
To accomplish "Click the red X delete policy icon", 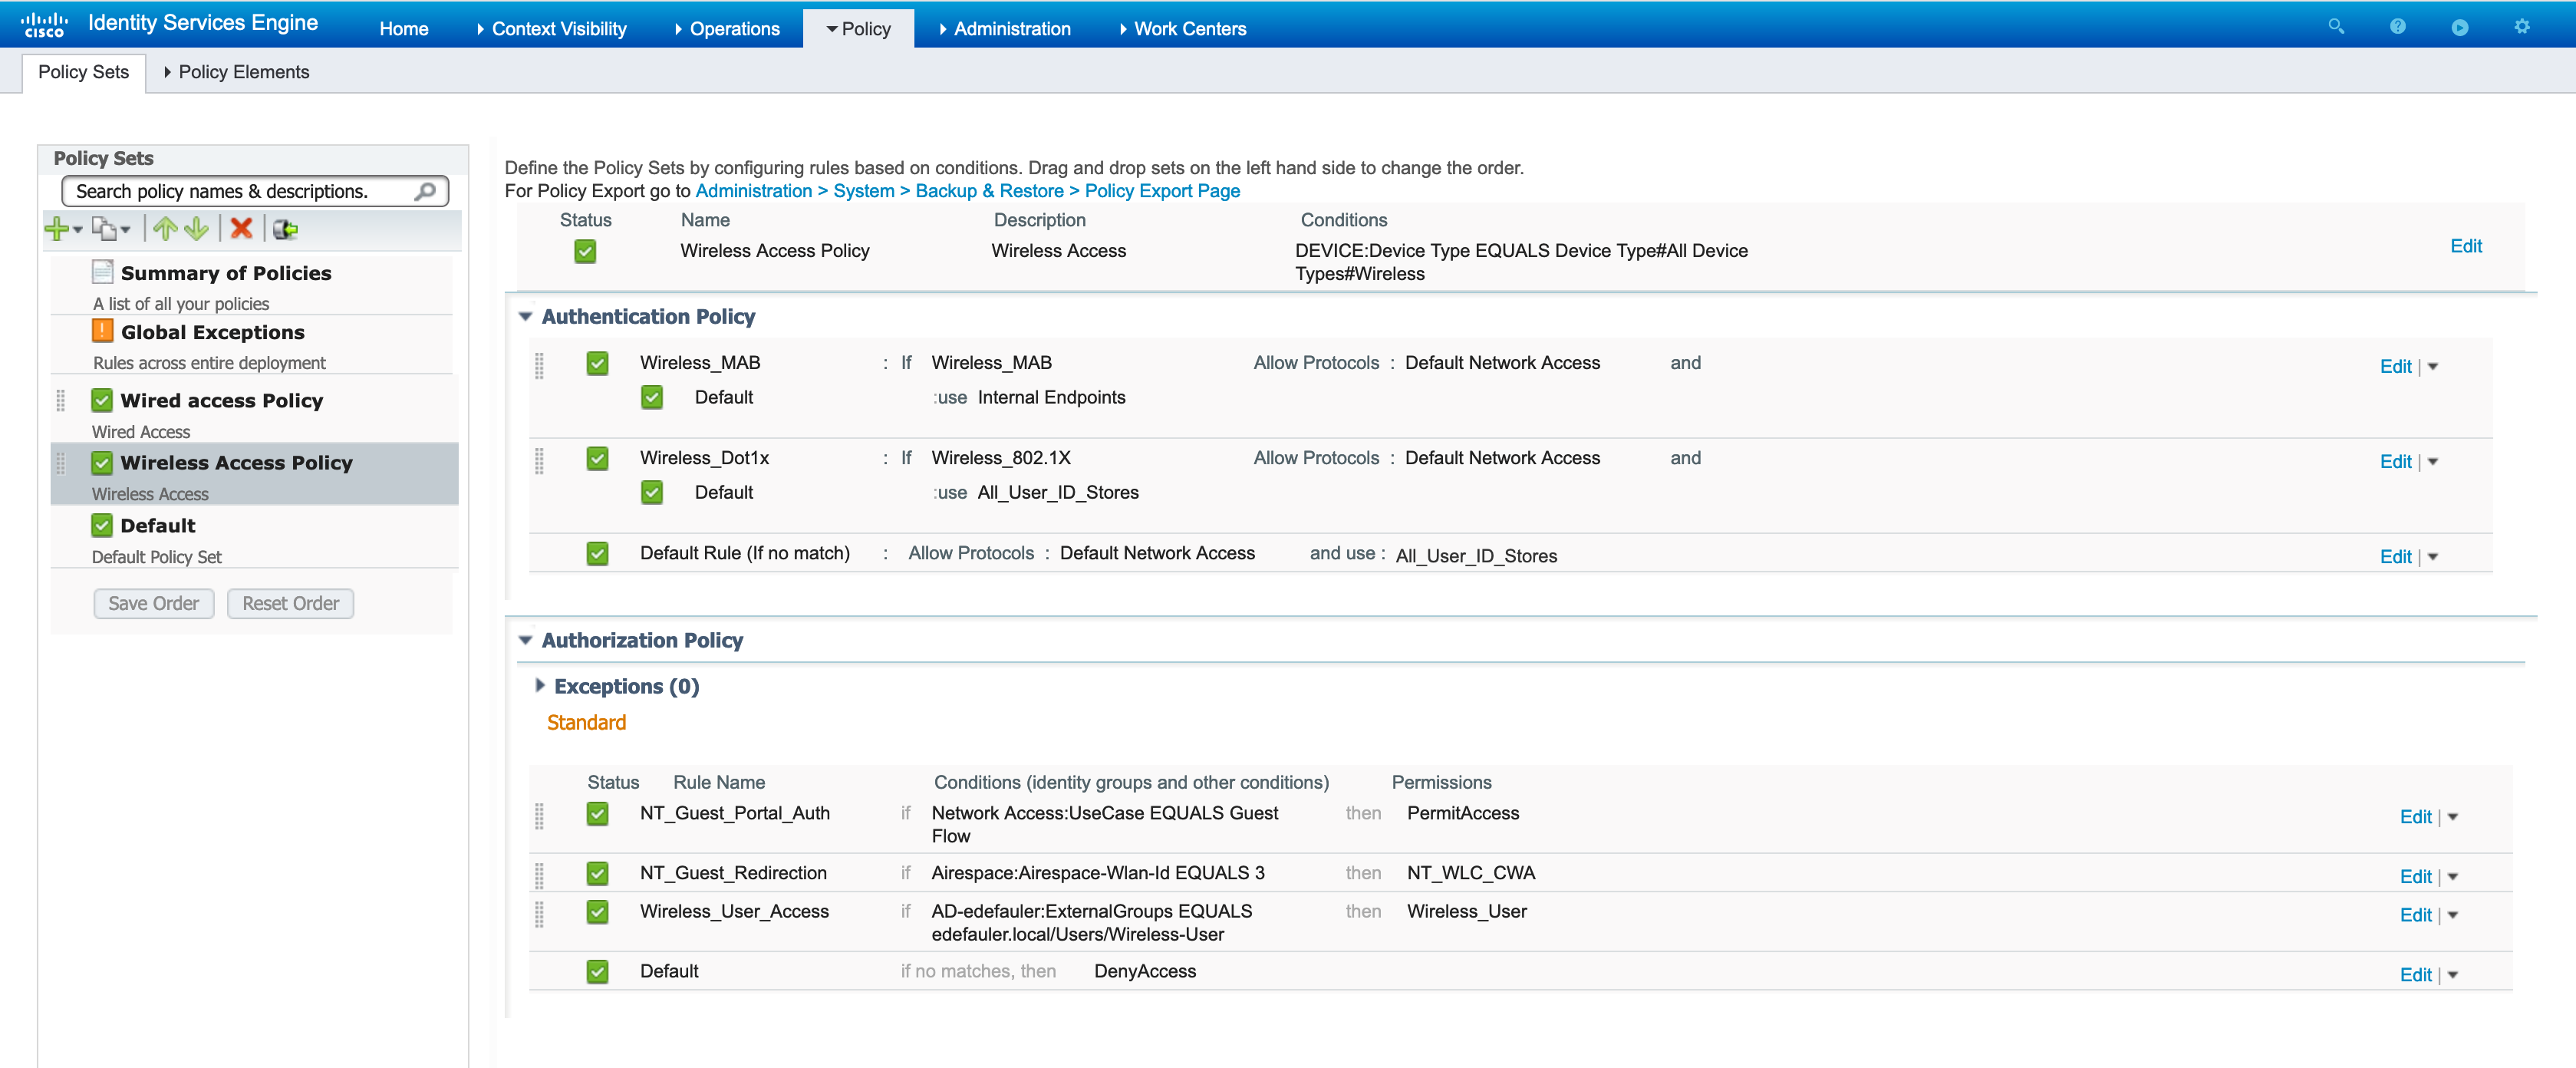I will 241,229.
